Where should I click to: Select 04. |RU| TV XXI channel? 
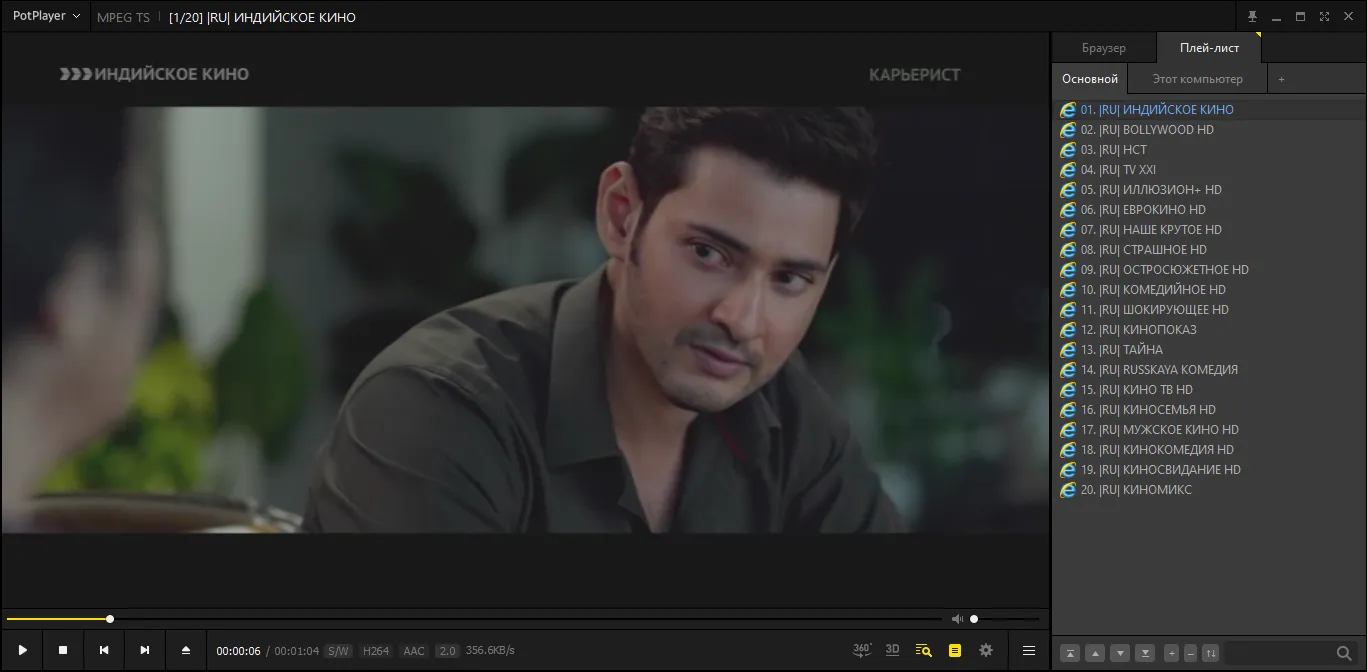point(1209,170)
